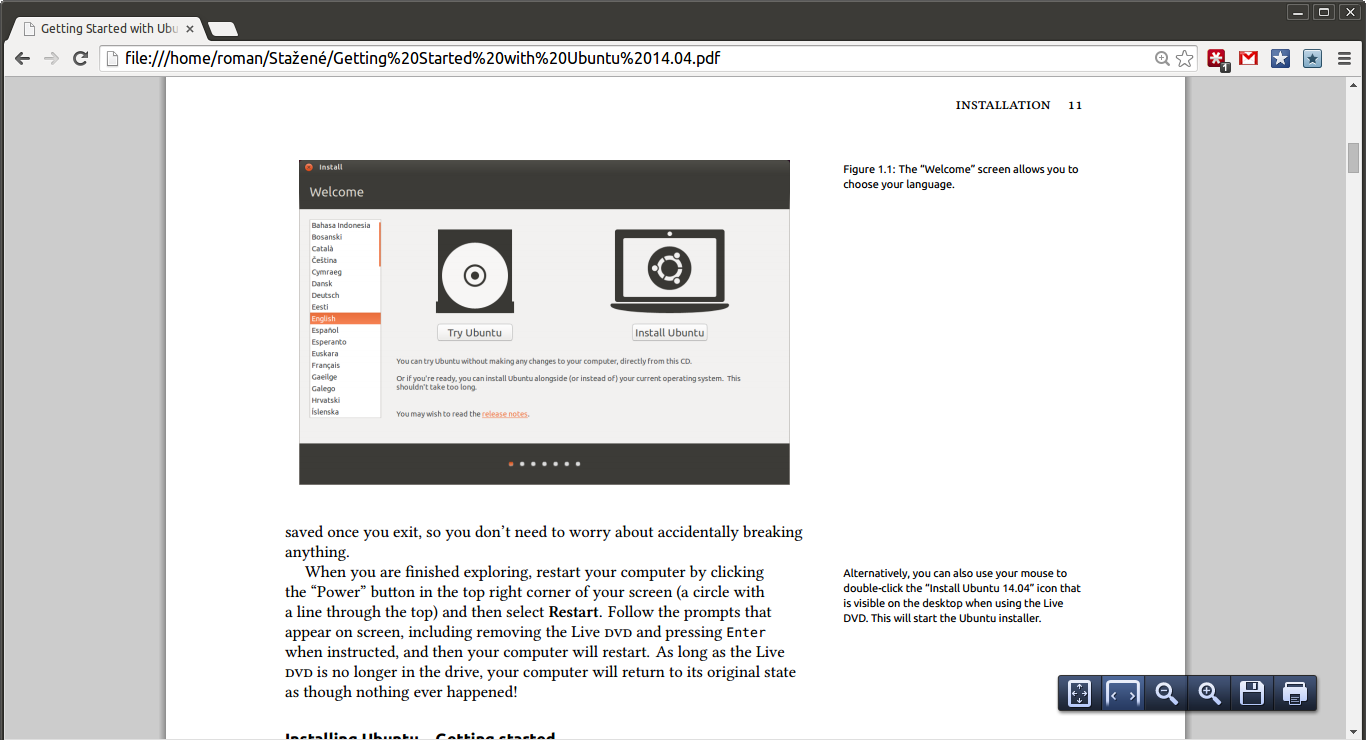The width and height of the screenshot is (1366, 740).
Task: Click the laptop Ubuntu logo image
Action: (670, 271)
